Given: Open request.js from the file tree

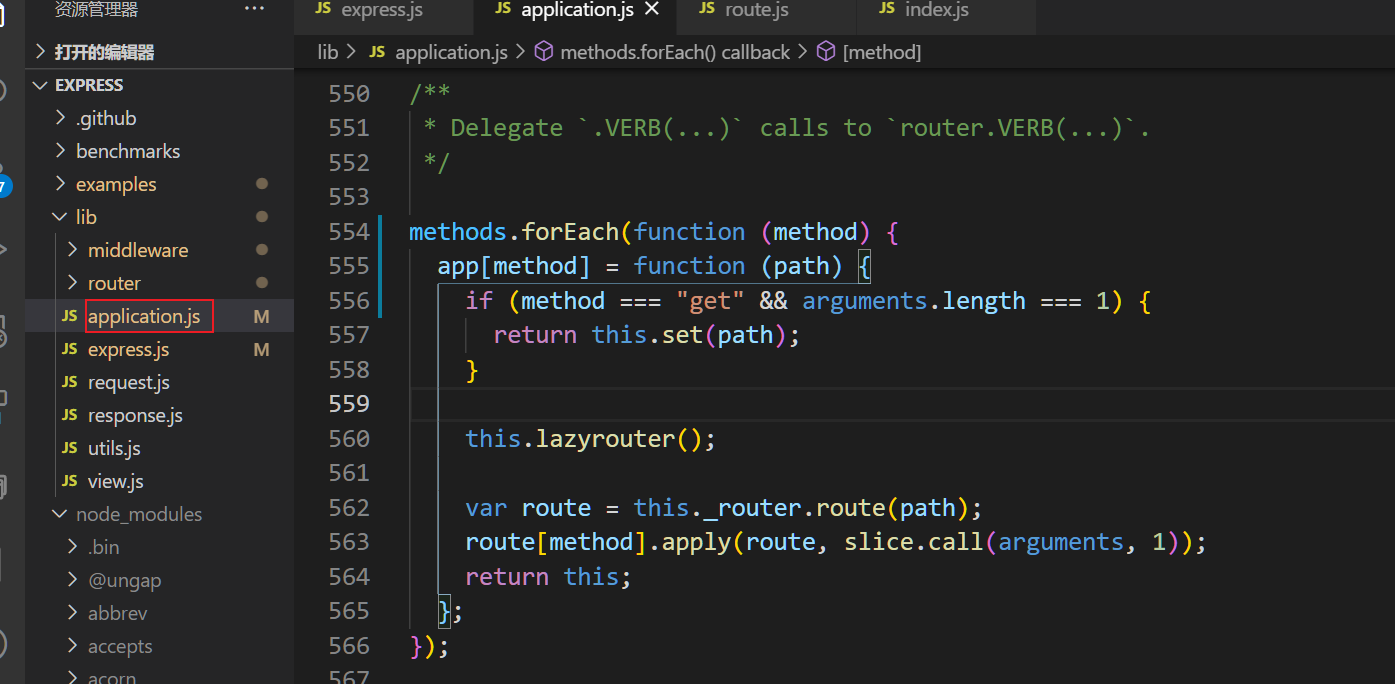Looking at the screenshot, I should point(128,382).
